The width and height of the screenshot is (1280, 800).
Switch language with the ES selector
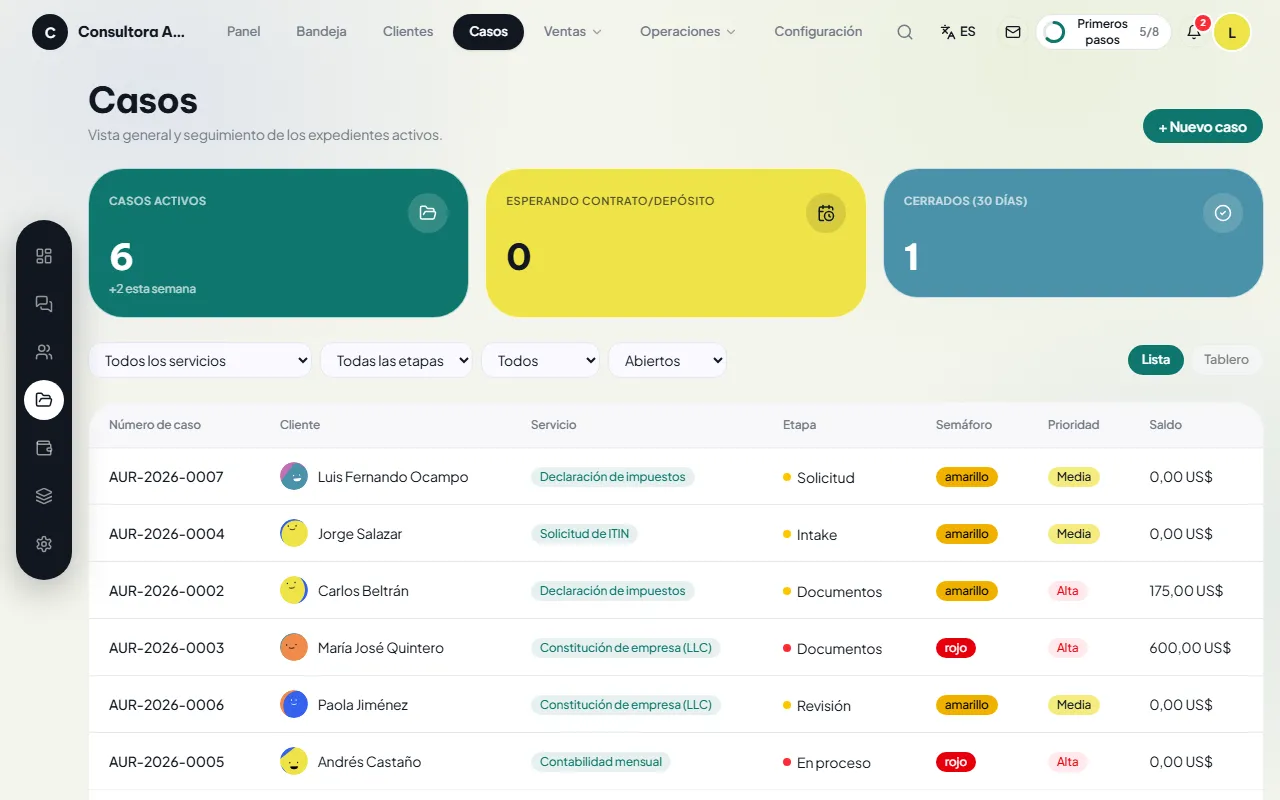click(958, 32)
